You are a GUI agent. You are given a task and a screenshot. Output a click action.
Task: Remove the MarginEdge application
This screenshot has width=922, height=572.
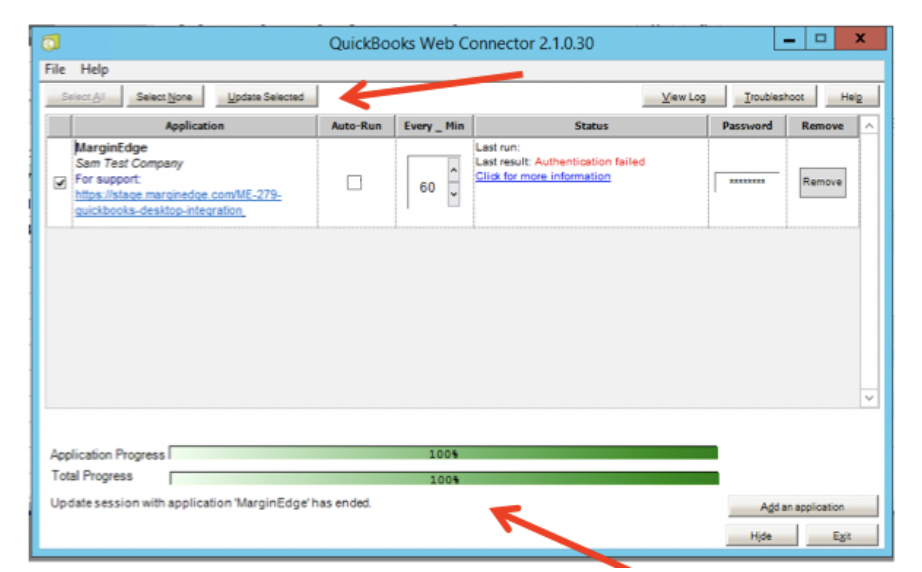coord(822,182)
